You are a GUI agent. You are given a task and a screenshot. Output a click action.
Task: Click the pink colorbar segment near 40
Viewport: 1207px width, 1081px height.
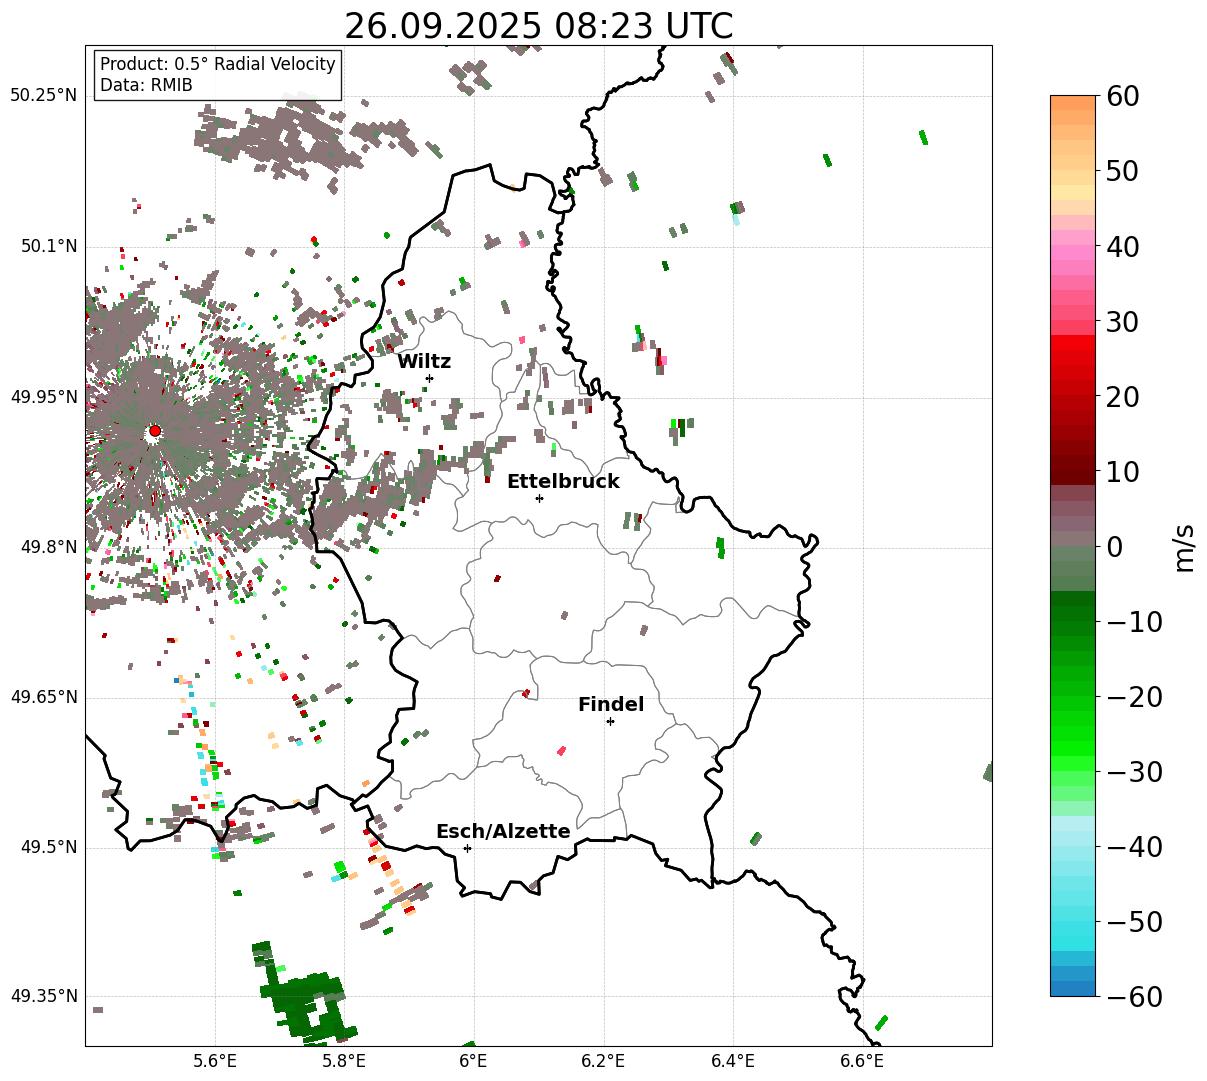click(1073, 253)
